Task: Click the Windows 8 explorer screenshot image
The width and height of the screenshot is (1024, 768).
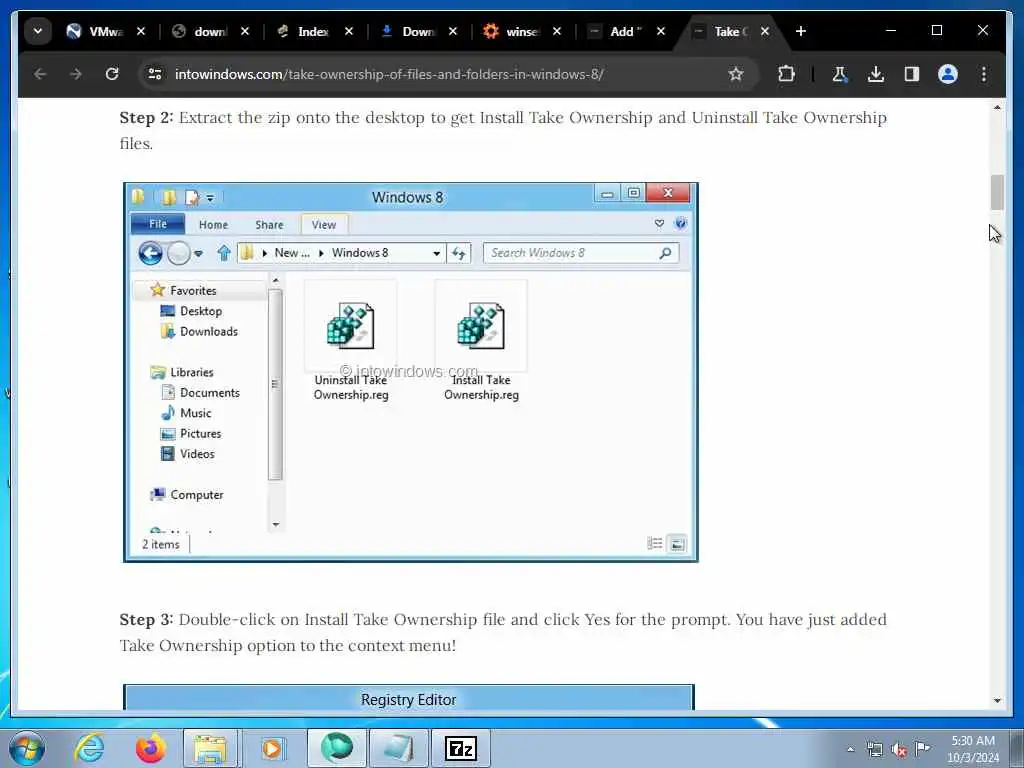Action: [411, 372]
